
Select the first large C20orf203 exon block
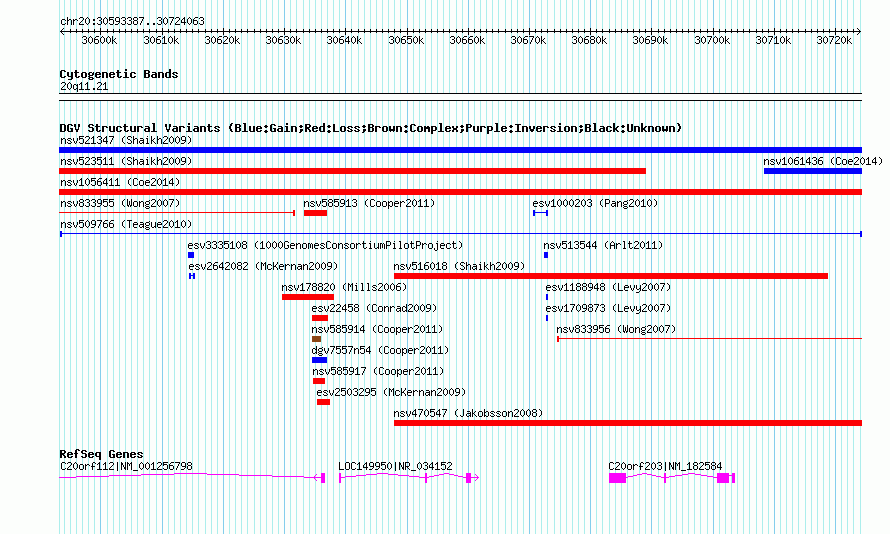coord(618,478)
